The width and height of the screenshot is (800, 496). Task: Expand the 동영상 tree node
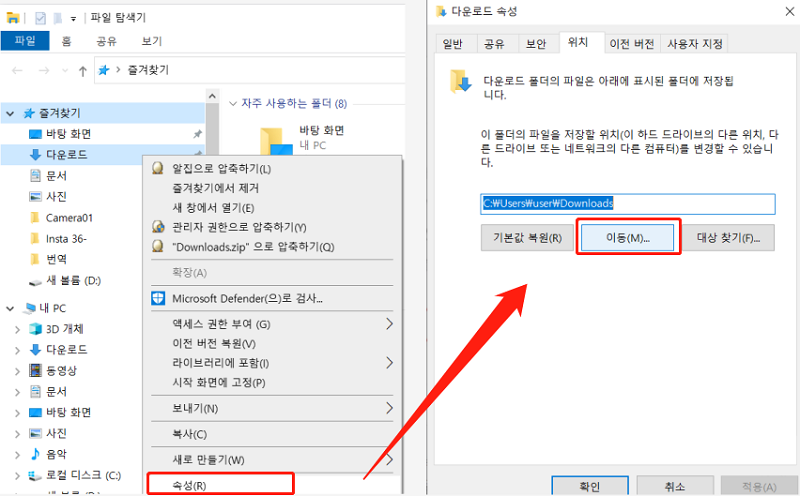tap(17, 371)
